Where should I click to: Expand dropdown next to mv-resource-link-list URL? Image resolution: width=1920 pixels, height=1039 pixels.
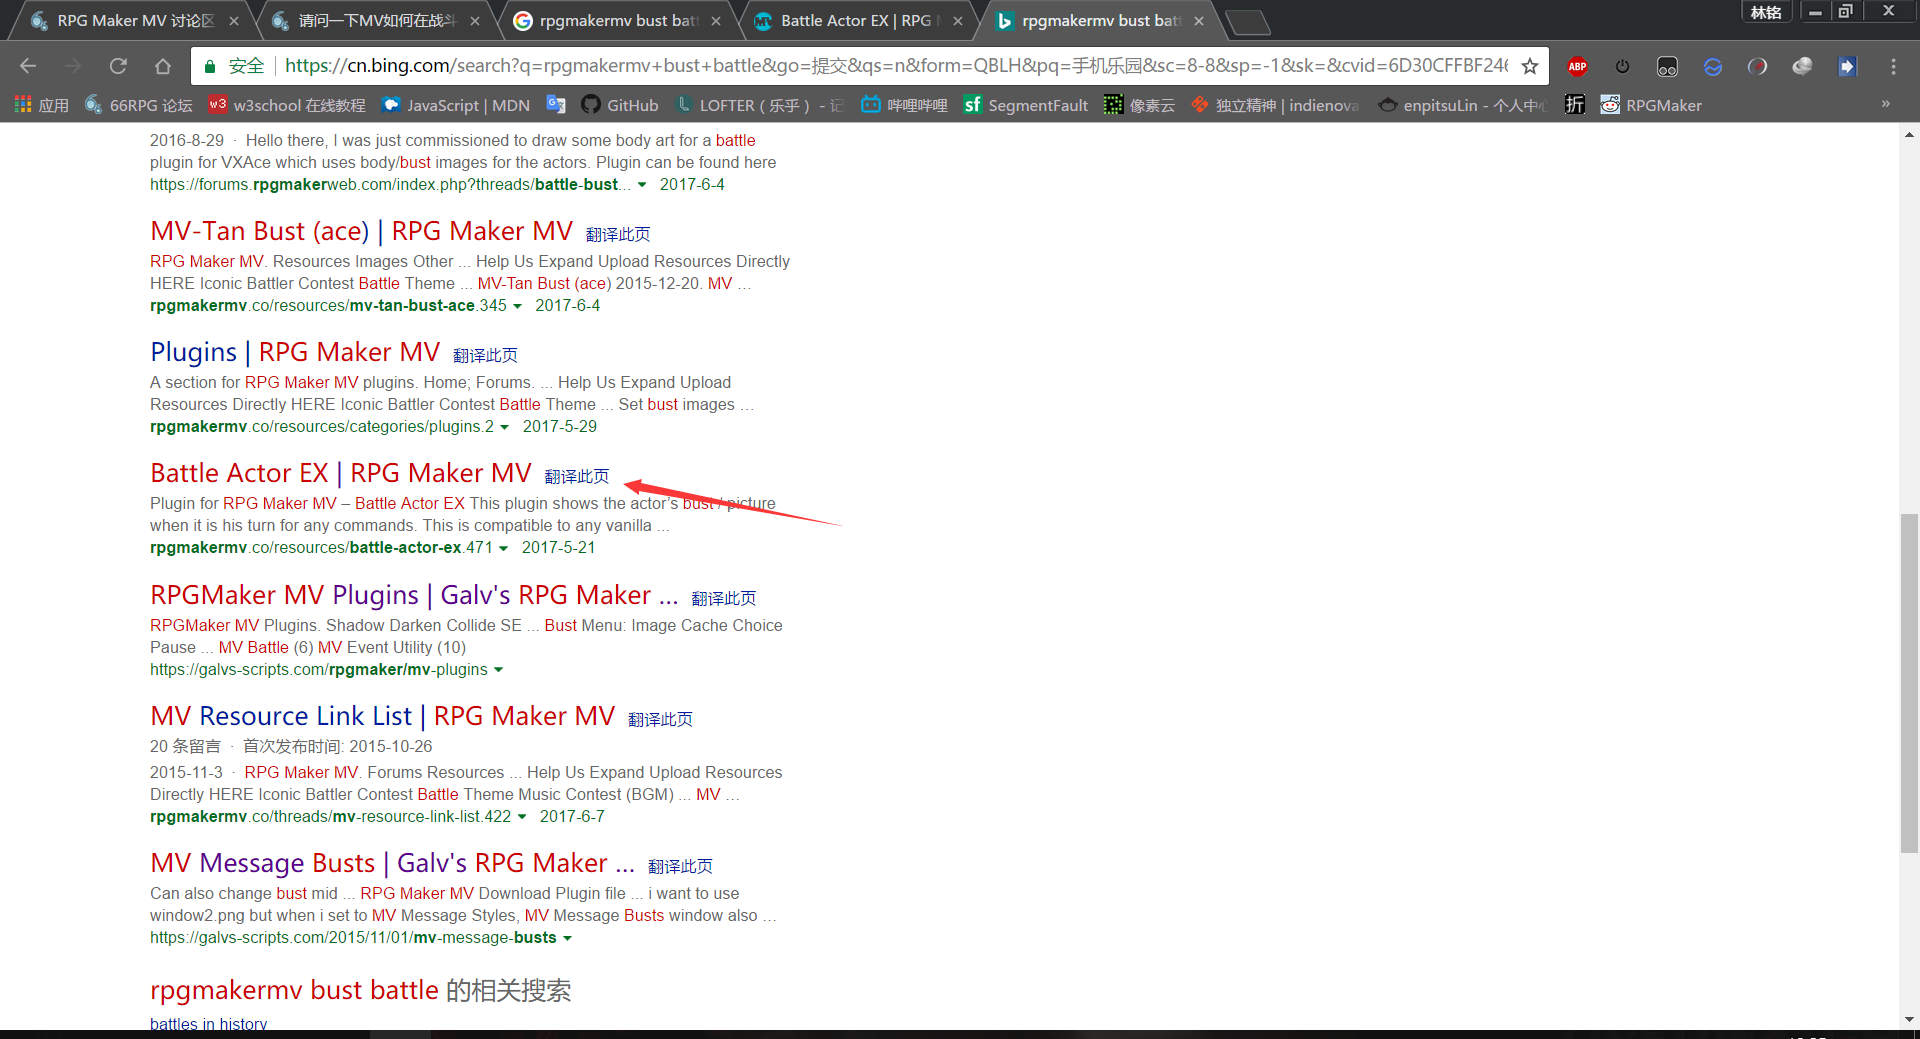coord(522,817)
